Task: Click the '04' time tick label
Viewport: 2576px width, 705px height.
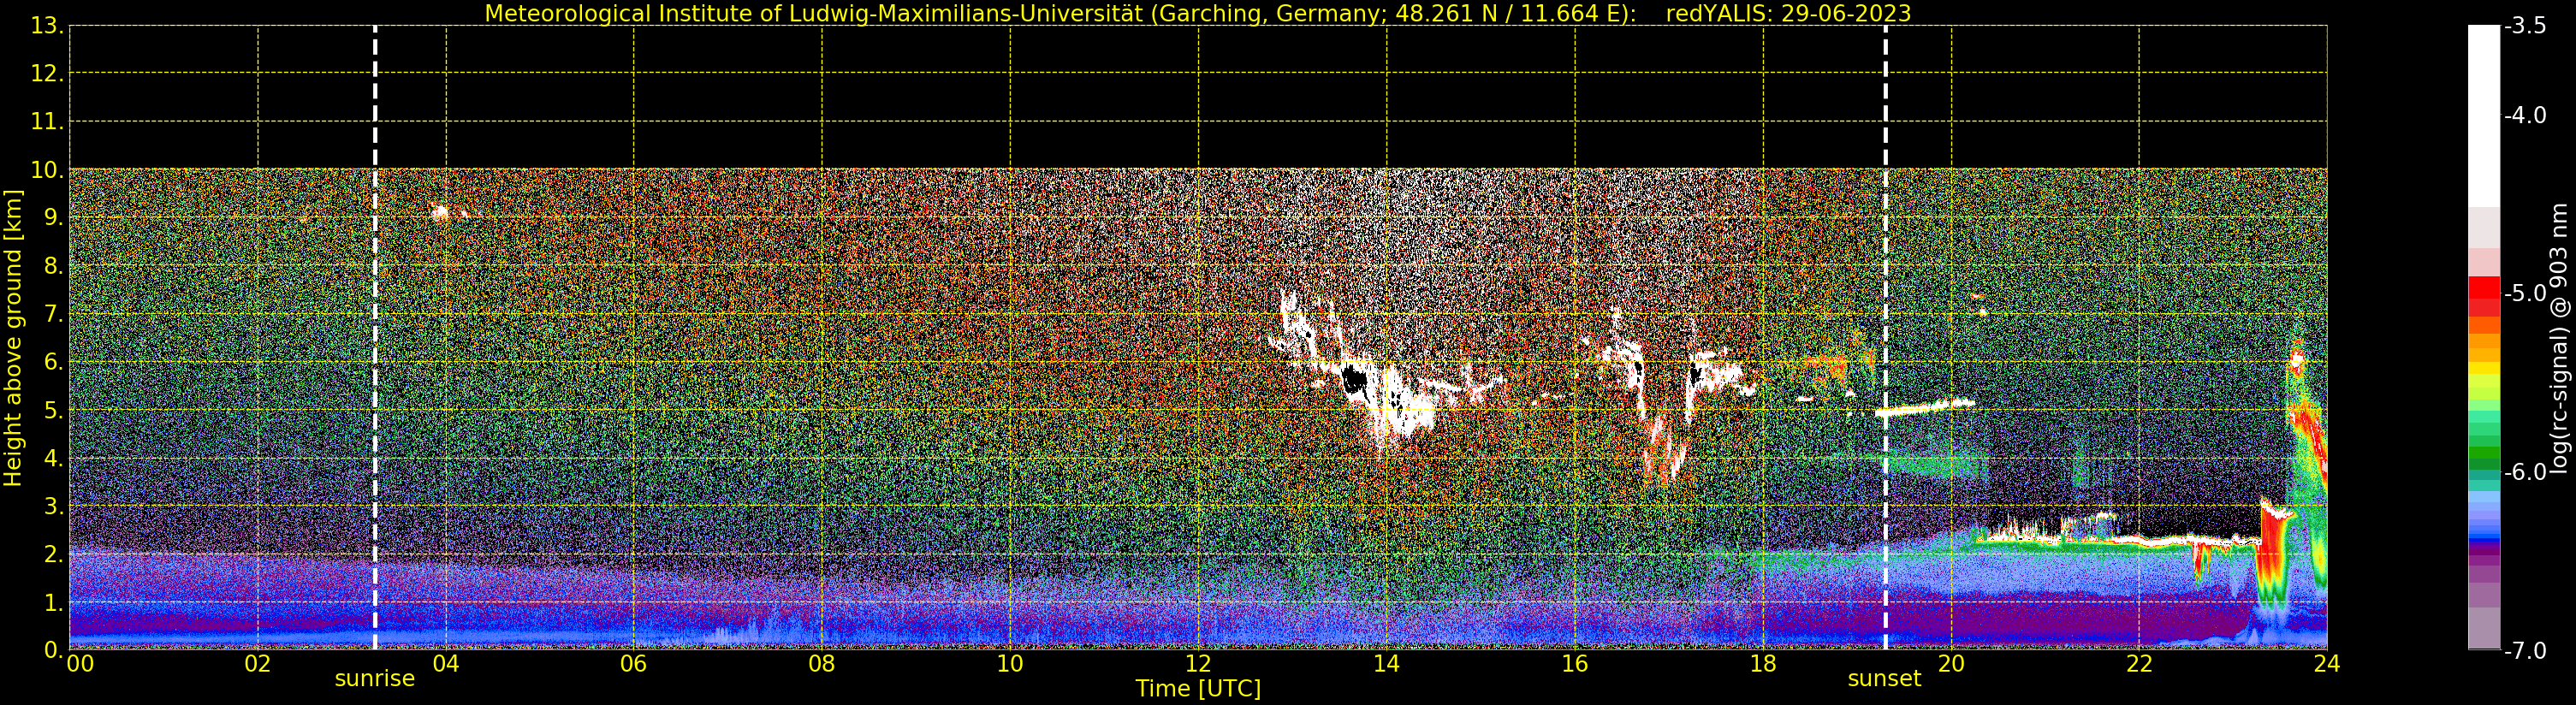Action: 446,664
